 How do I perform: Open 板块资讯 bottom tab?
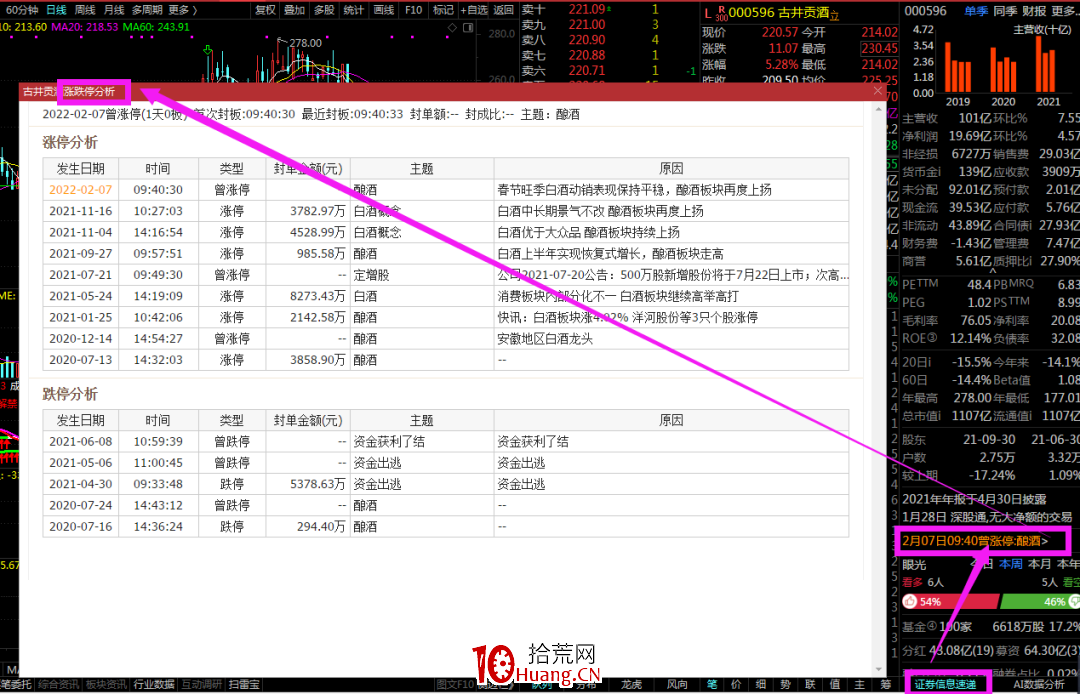(107, 684)
